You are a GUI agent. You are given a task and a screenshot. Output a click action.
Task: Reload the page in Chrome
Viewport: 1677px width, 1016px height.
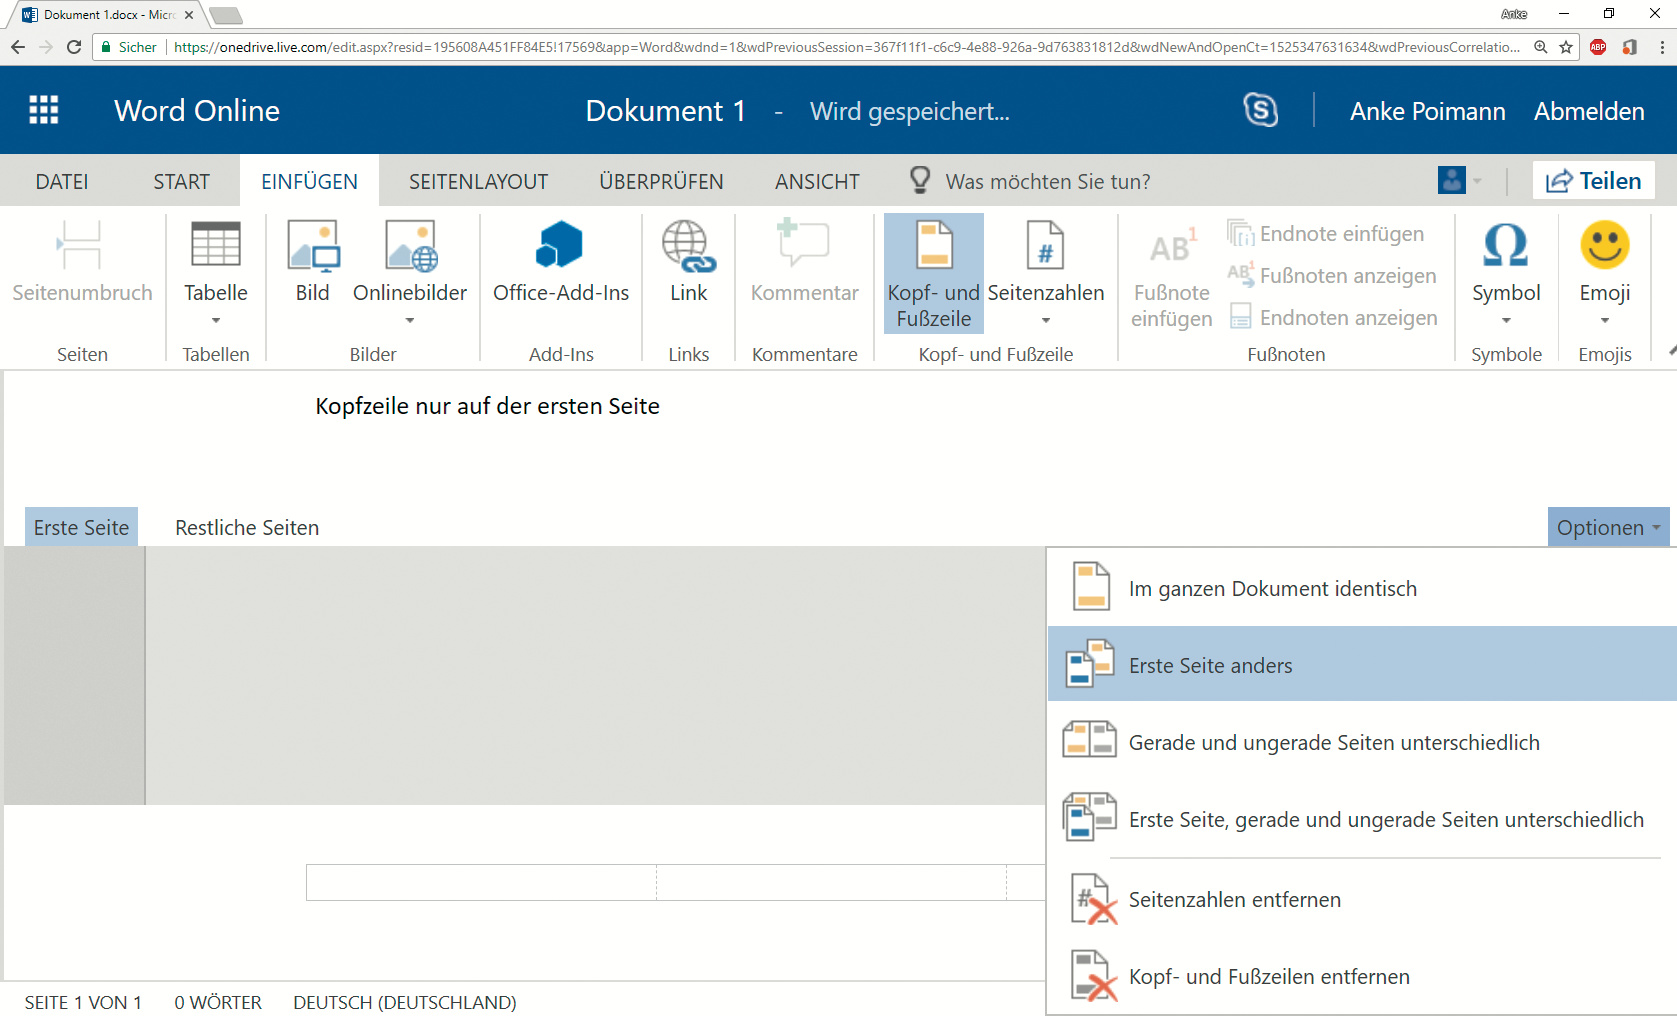[x=74, y=47]
